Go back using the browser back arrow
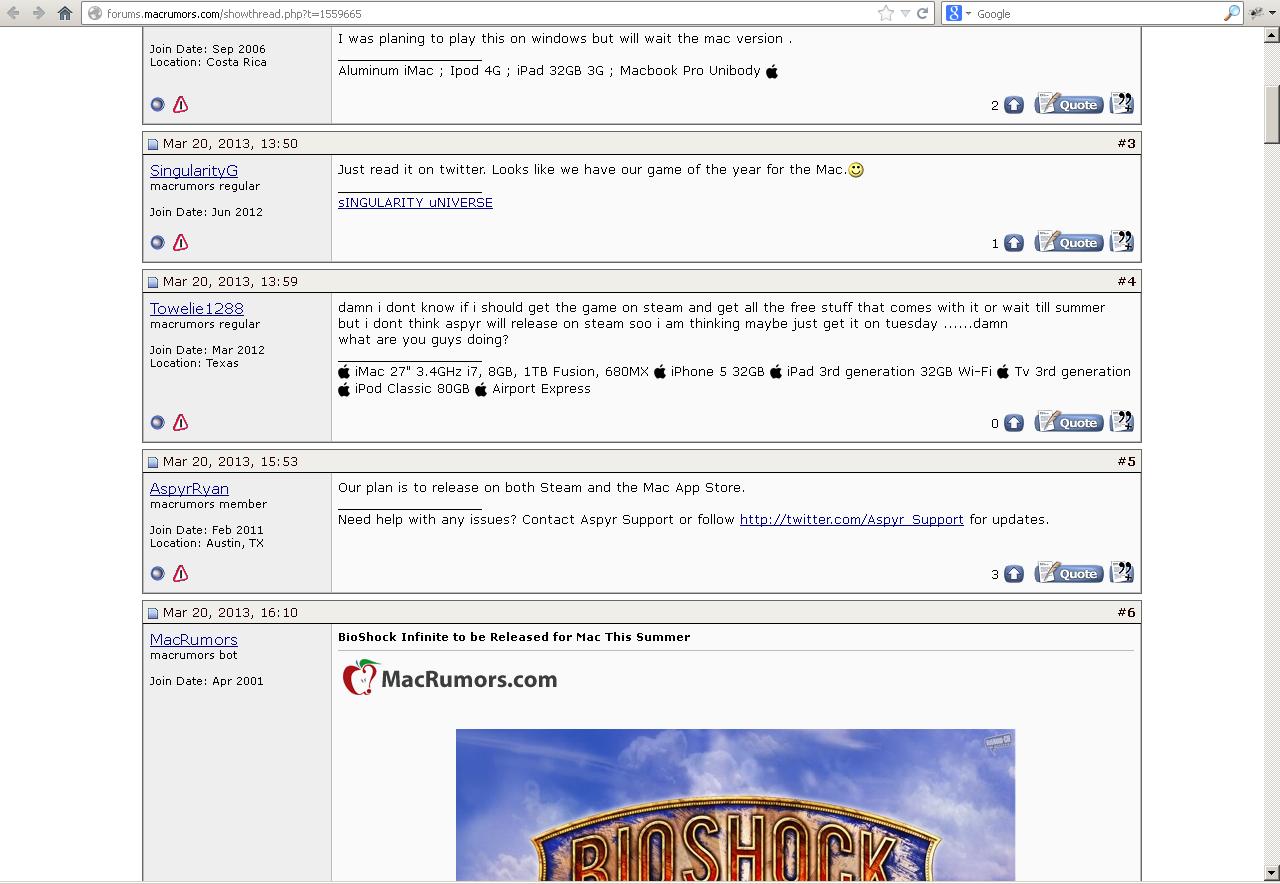This screenshot has width=1280, height=884. click(13, 13)
